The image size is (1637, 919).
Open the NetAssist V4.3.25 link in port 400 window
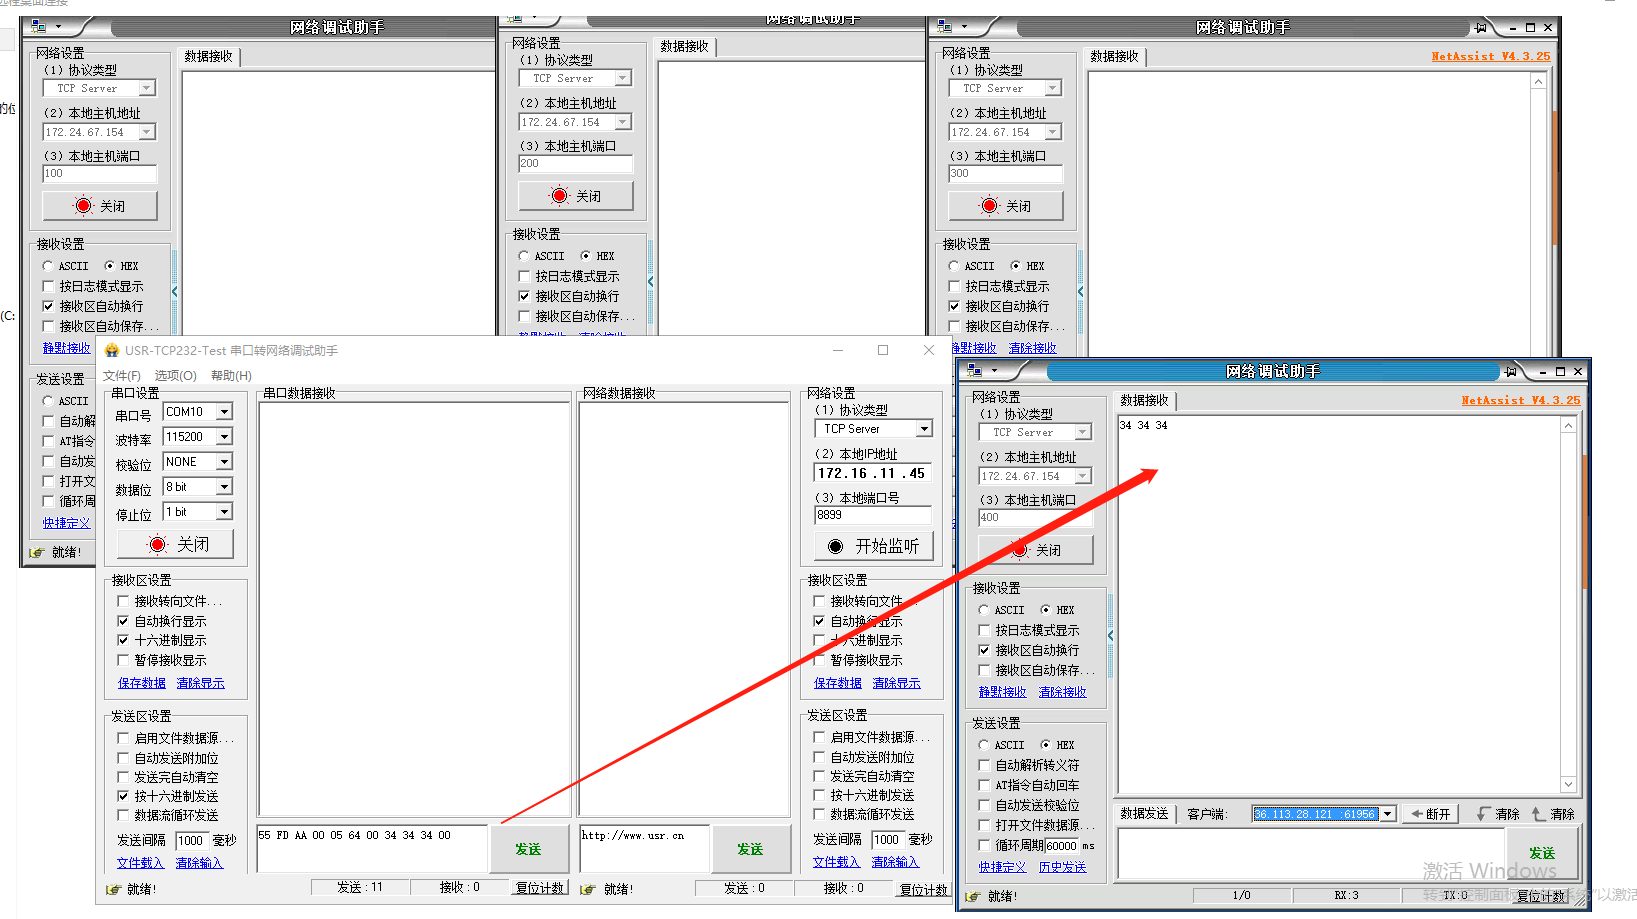(x=1521, y=400)
